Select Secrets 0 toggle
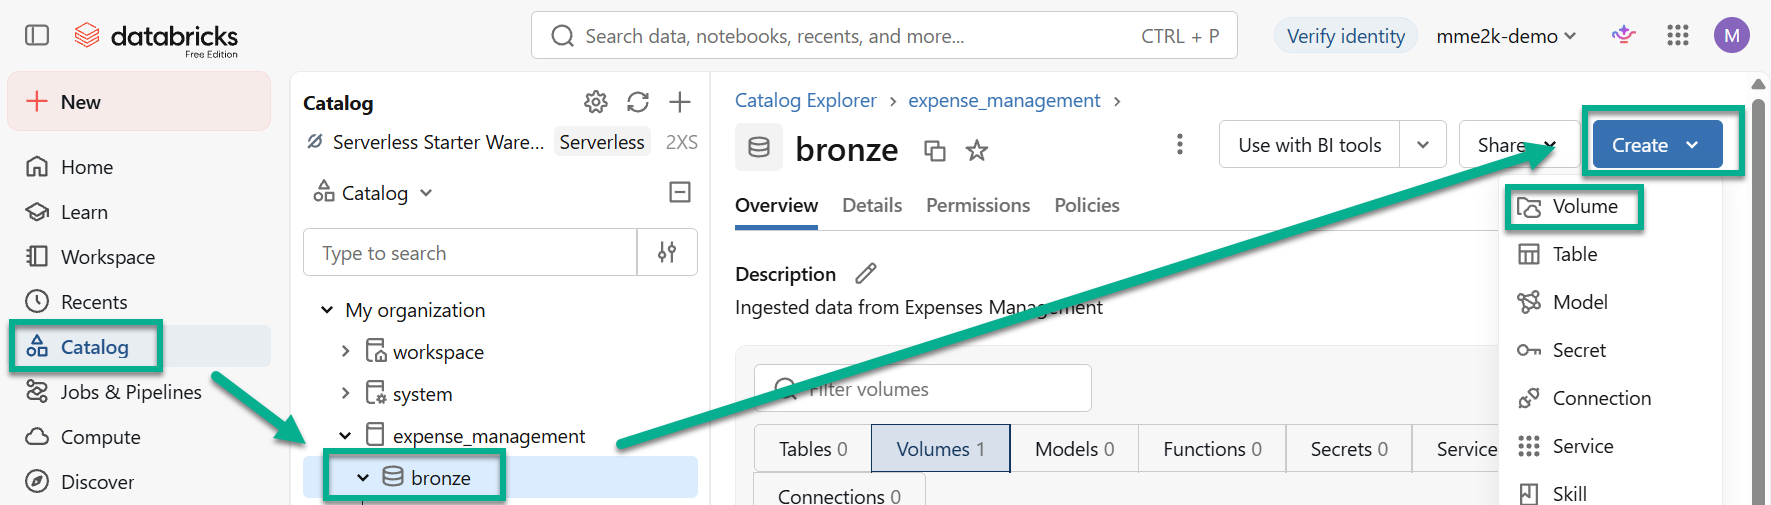 [1349, 449]
